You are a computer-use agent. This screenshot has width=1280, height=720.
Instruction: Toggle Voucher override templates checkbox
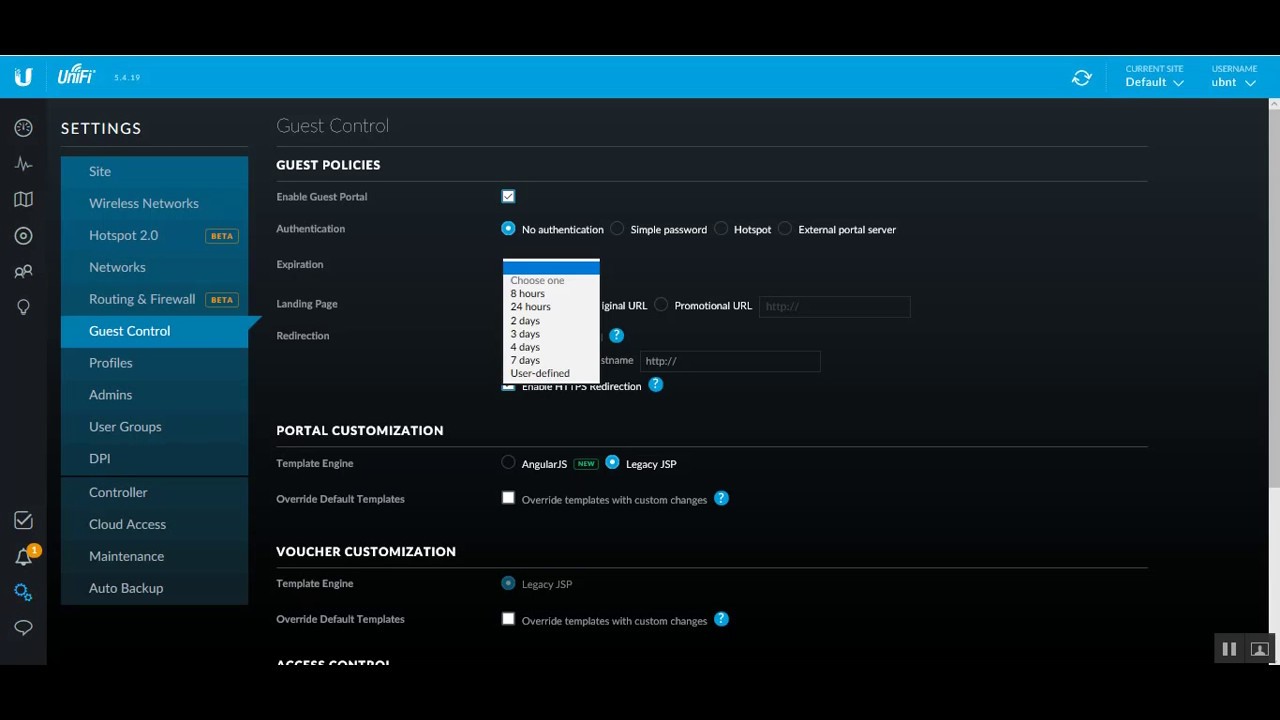tap(508, 619)
